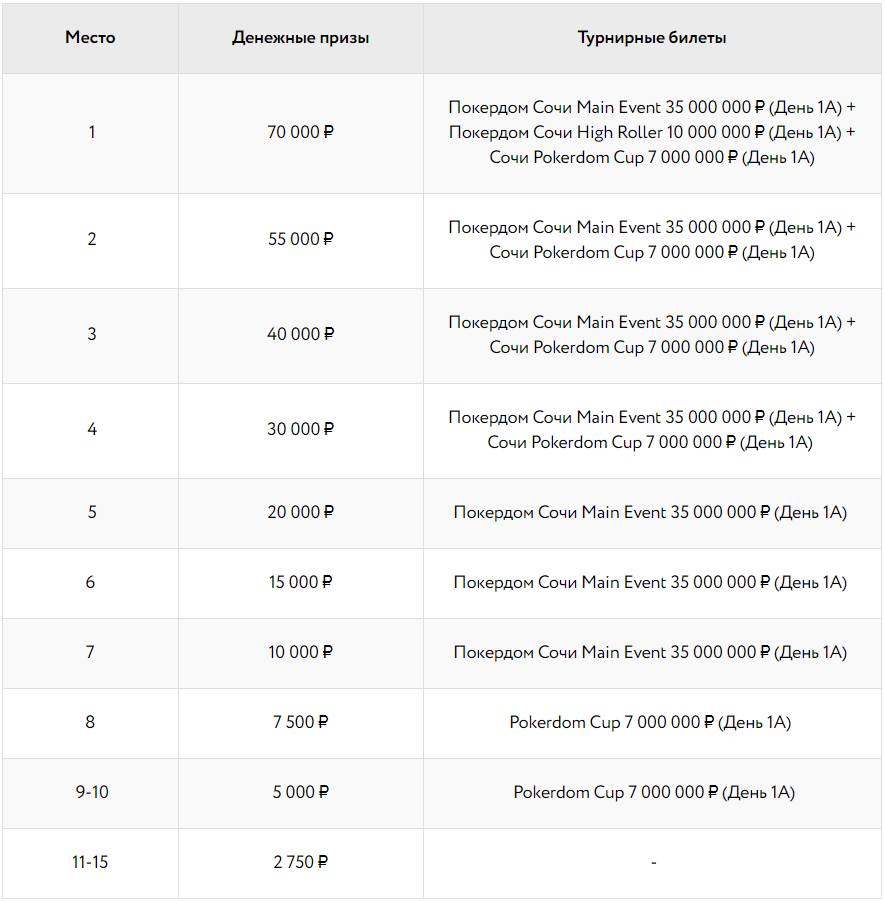Click the 30 000 ₽ cash prize
Viewport: 885px width, 901px height.
coord(300,429)
